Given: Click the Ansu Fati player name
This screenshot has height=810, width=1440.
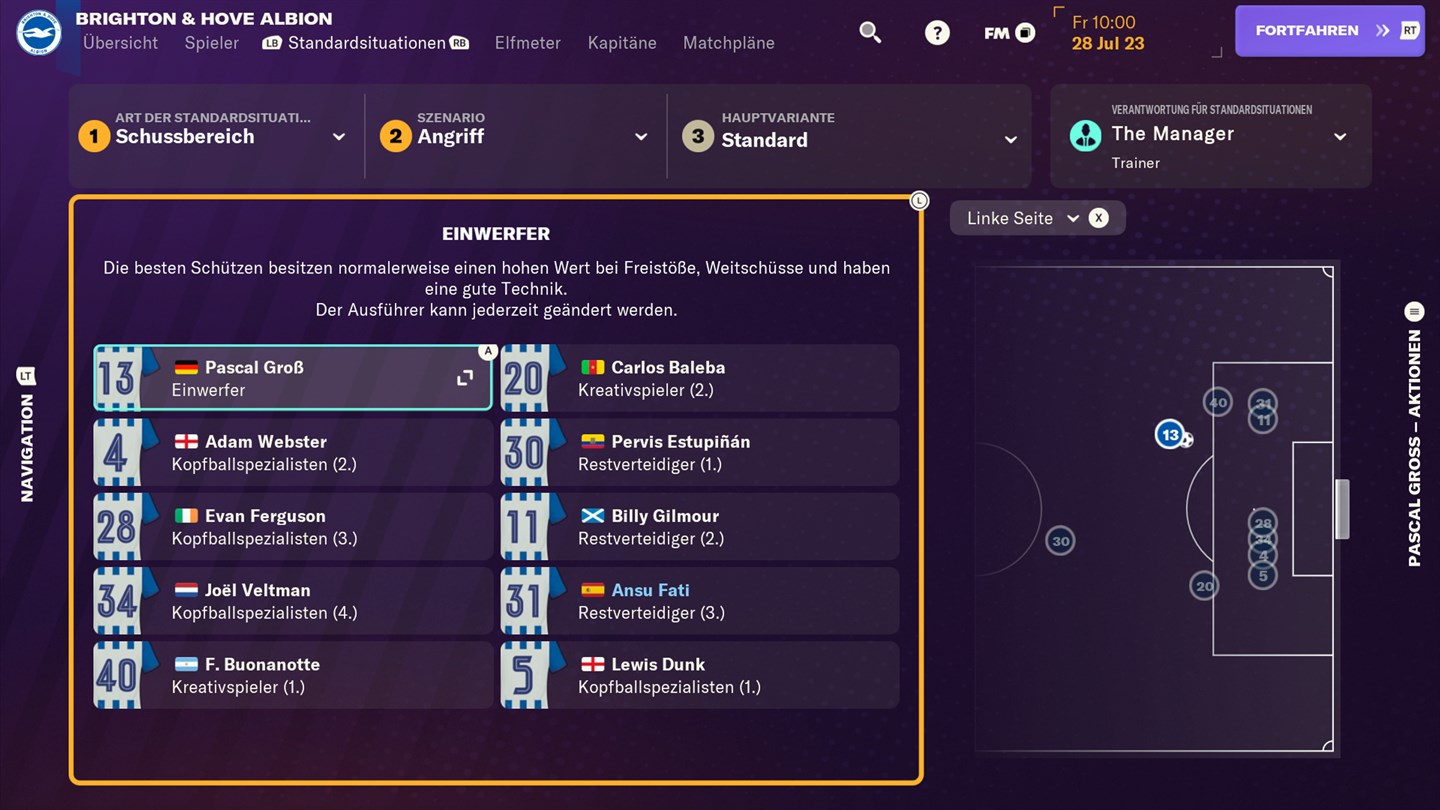Looking at the screenshot, I should 650,590.
